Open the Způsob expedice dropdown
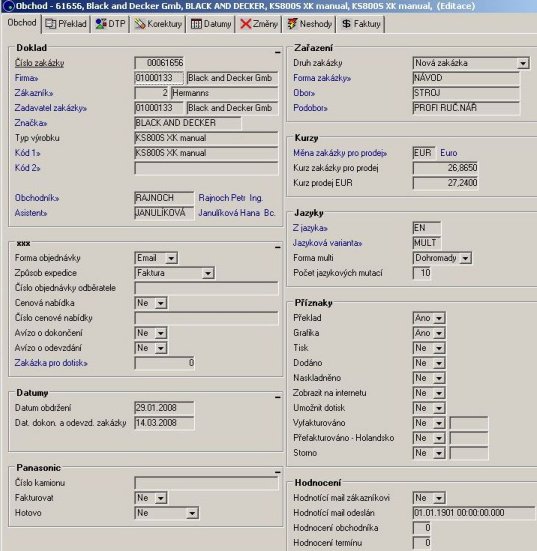The height and width of the screenshot is (551, 537). 208,273
